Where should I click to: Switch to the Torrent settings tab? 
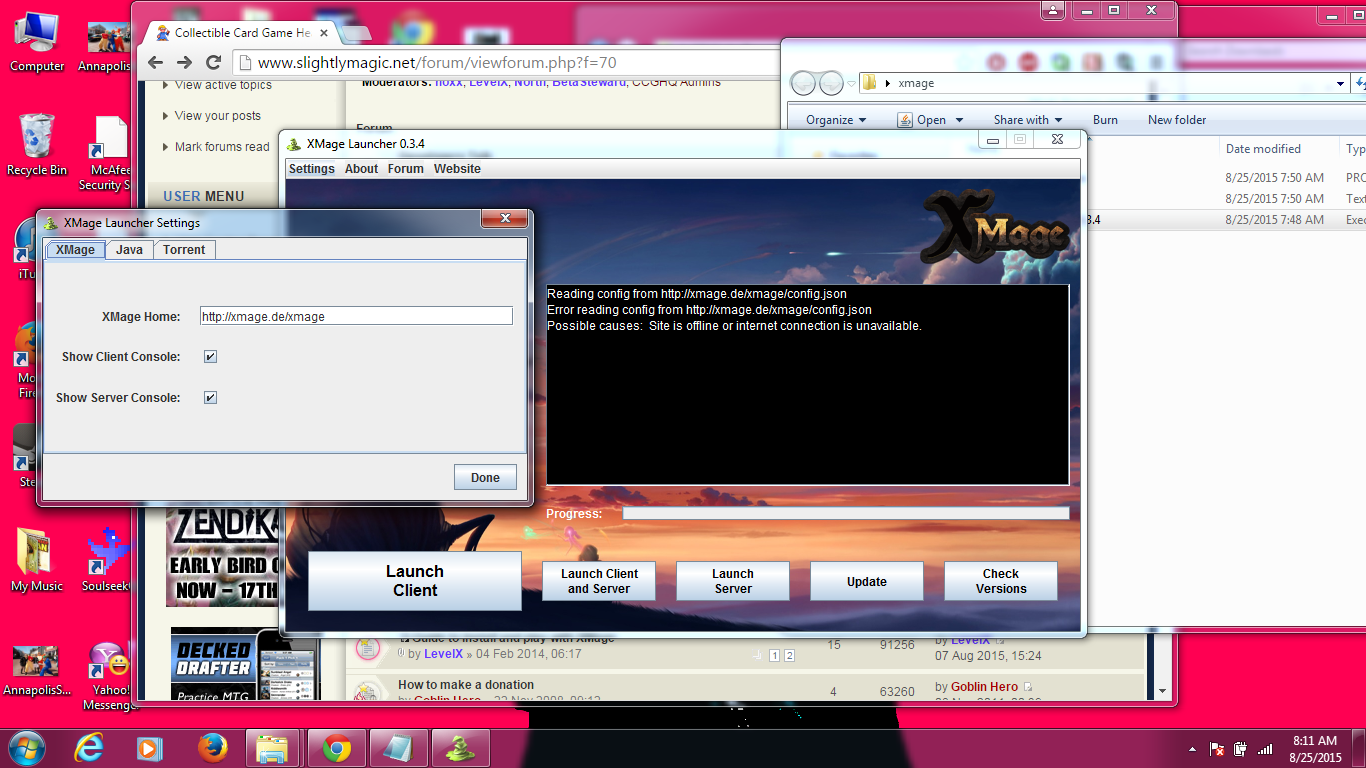(184, 250)
